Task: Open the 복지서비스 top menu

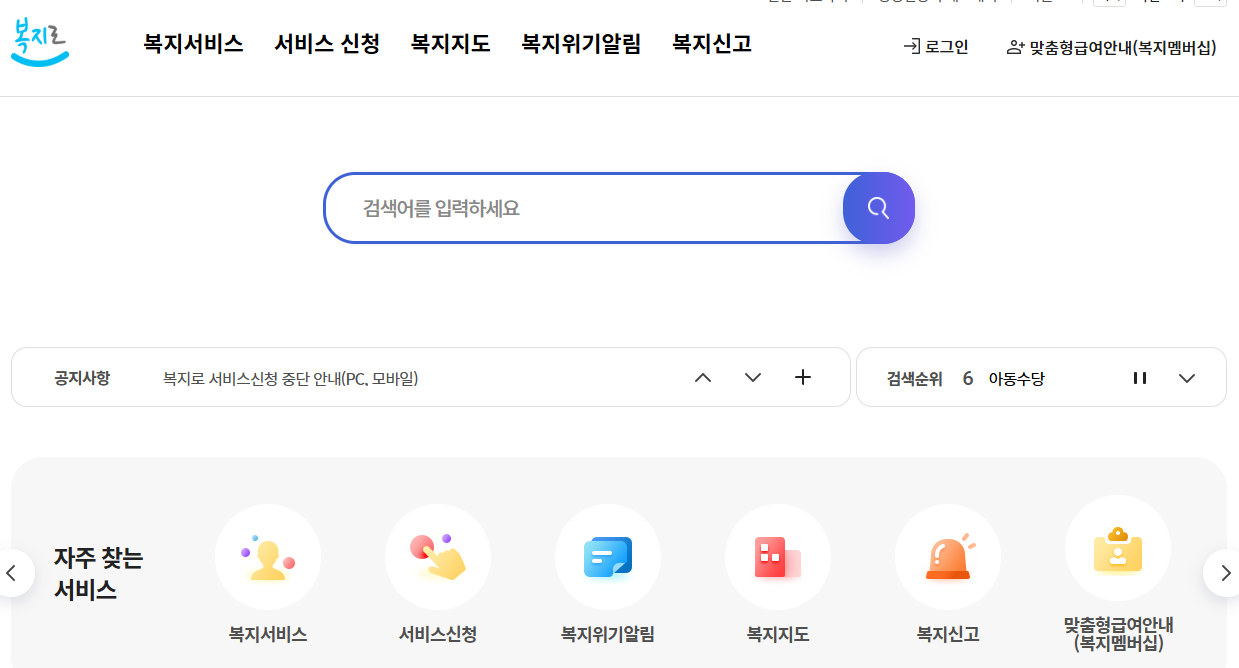Action: point(193,44)
